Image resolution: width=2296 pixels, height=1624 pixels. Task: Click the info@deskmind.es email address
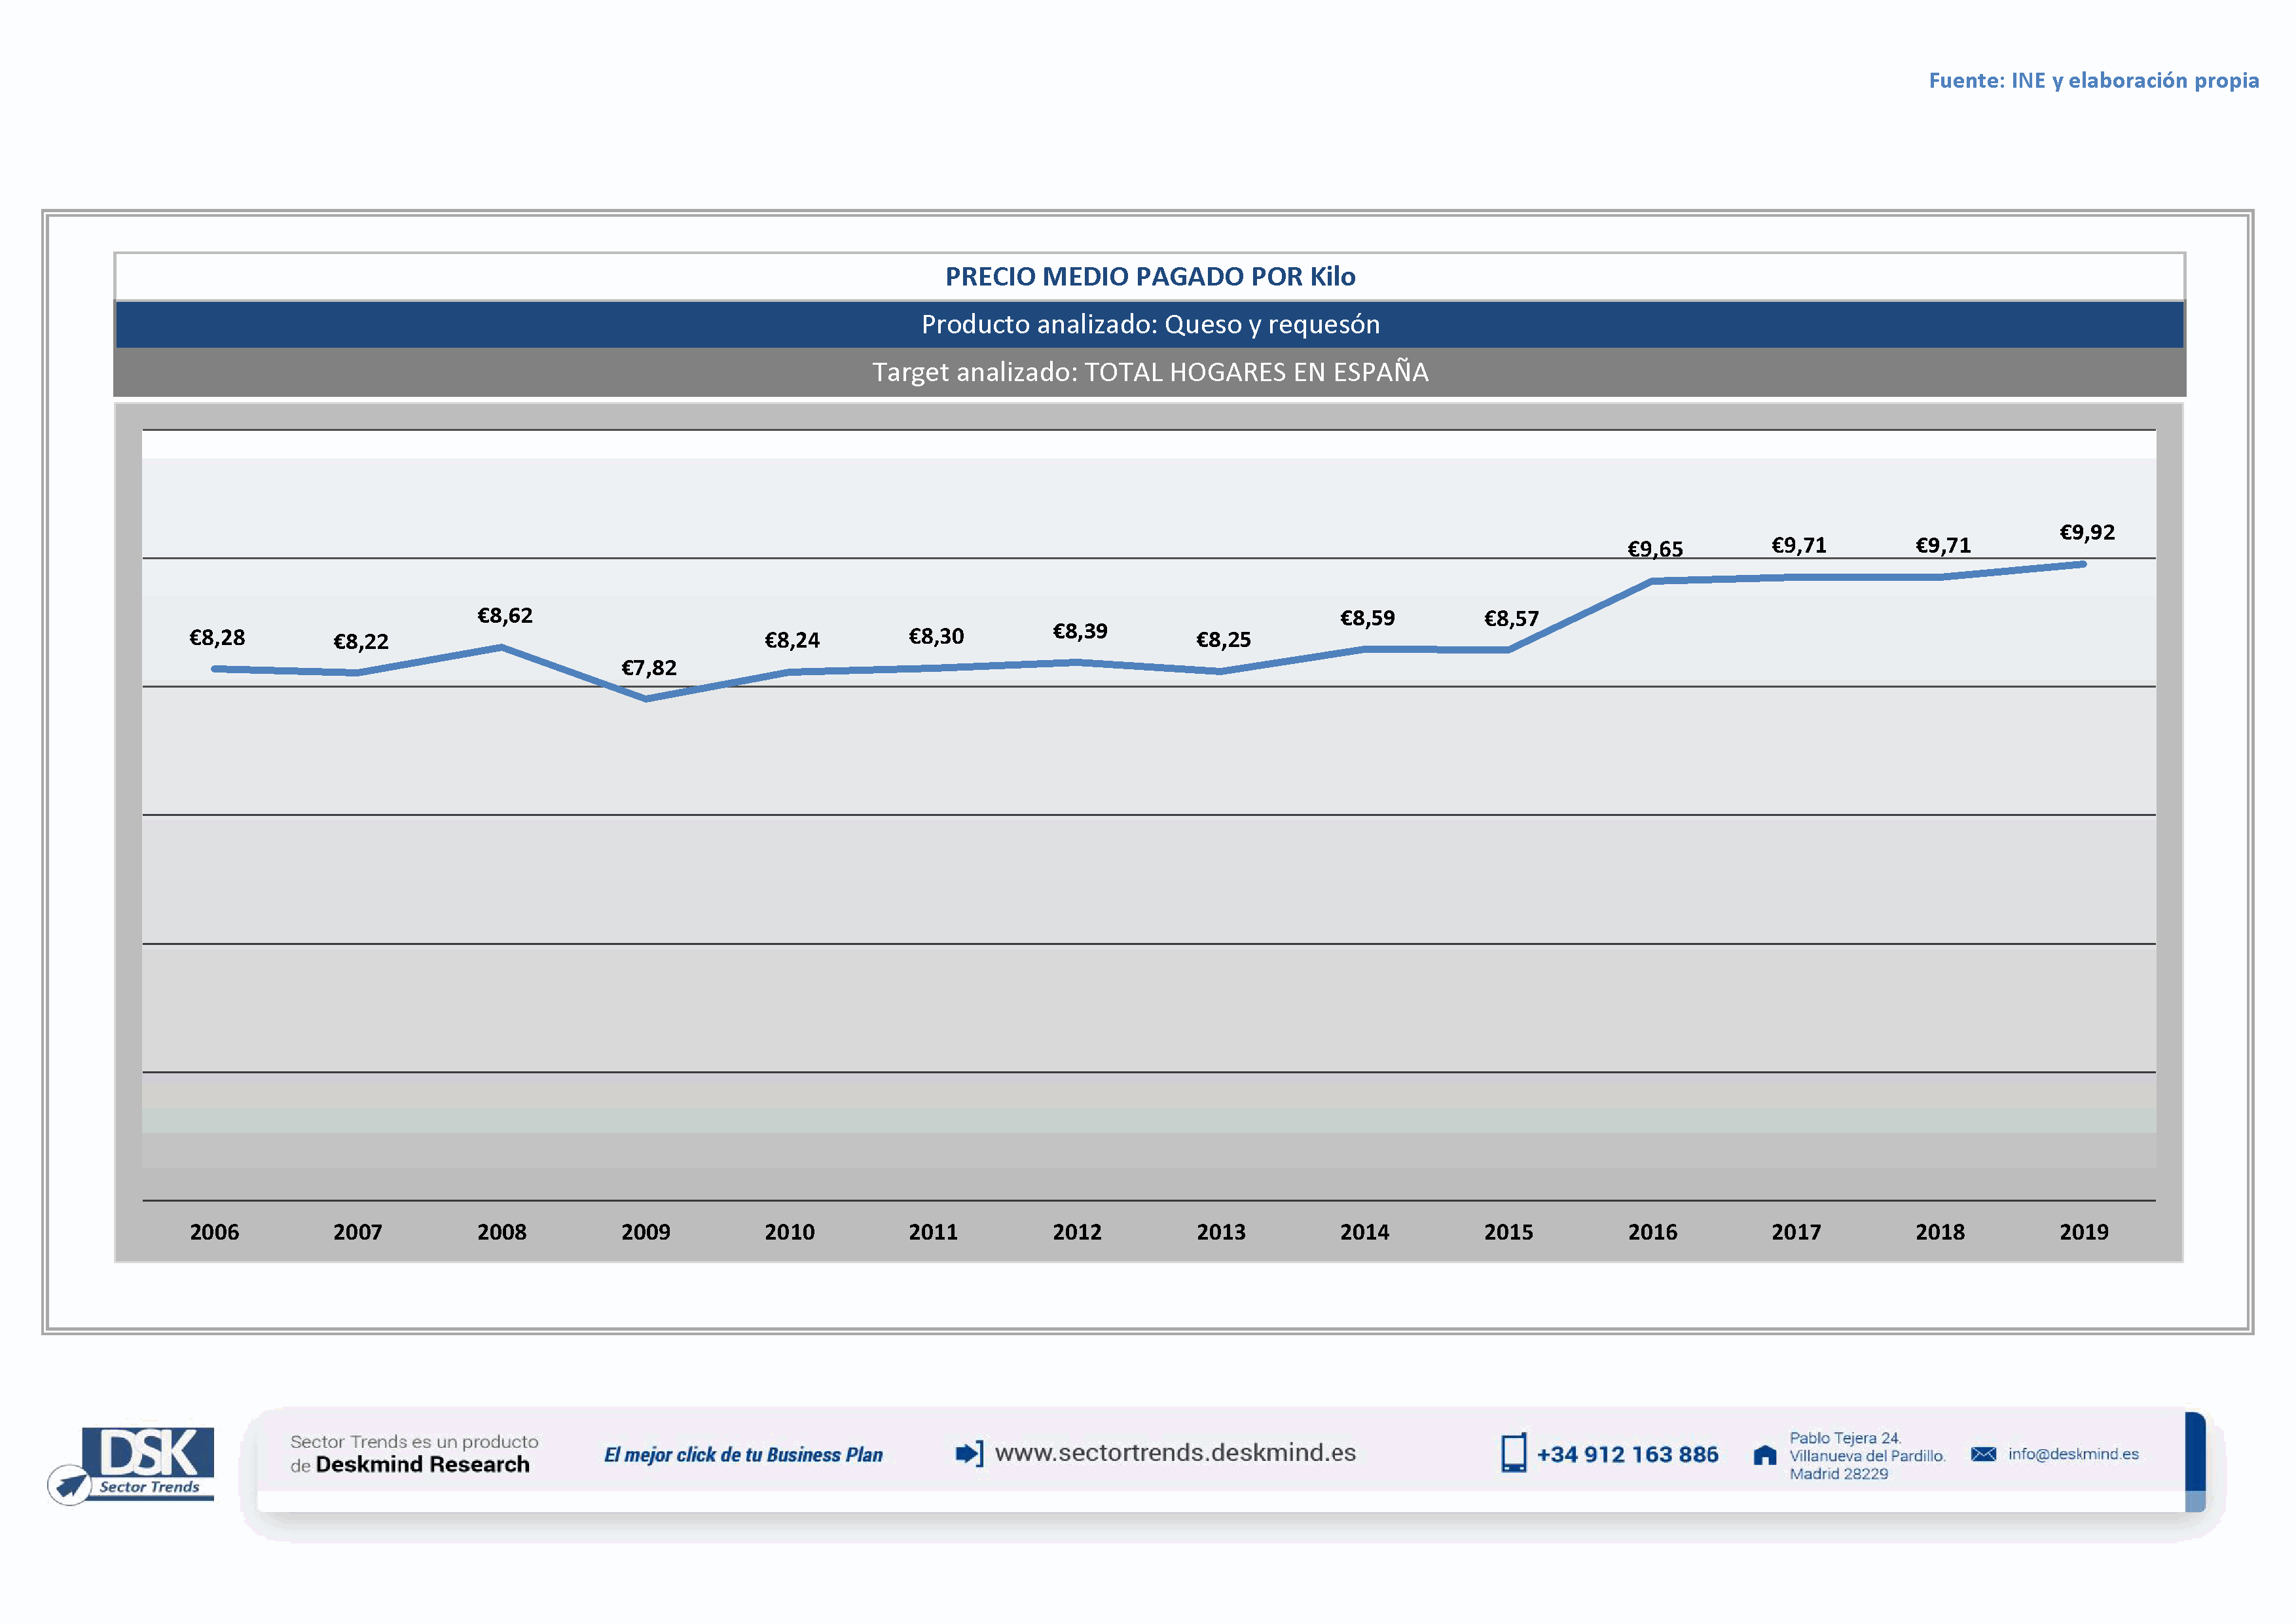pyautogui.click(x=2073, y=1454)
